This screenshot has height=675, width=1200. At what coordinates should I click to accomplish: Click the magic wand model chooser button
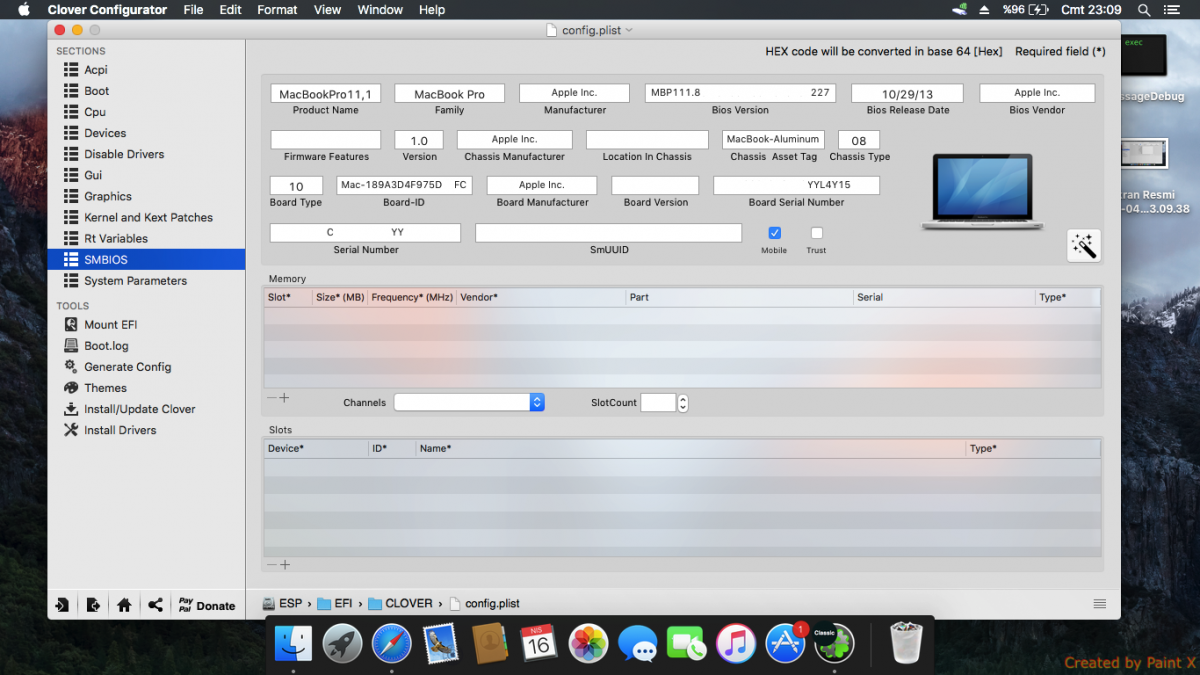pos(1083,245)
